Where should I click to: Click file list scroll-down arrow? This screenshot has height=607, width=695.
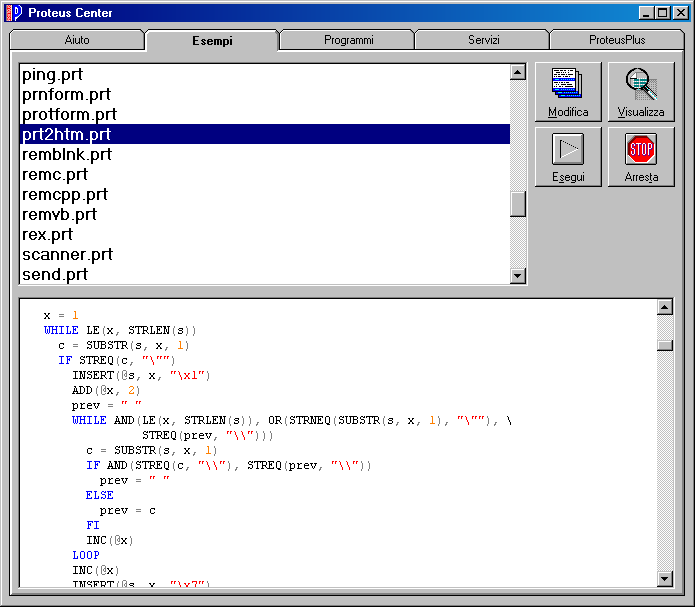pos(518,276)
